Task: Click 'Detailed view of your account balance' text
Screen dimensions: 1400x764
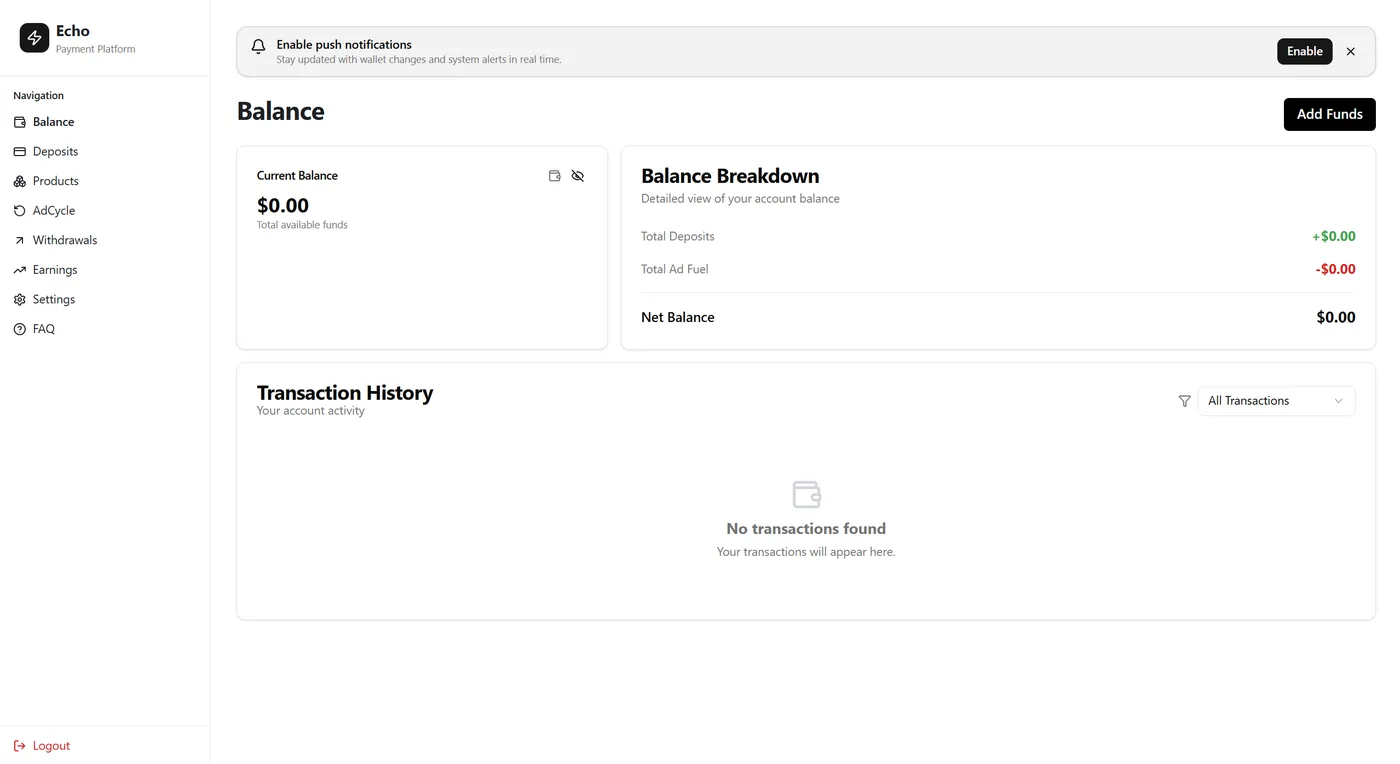Action: tap(740, 199)
